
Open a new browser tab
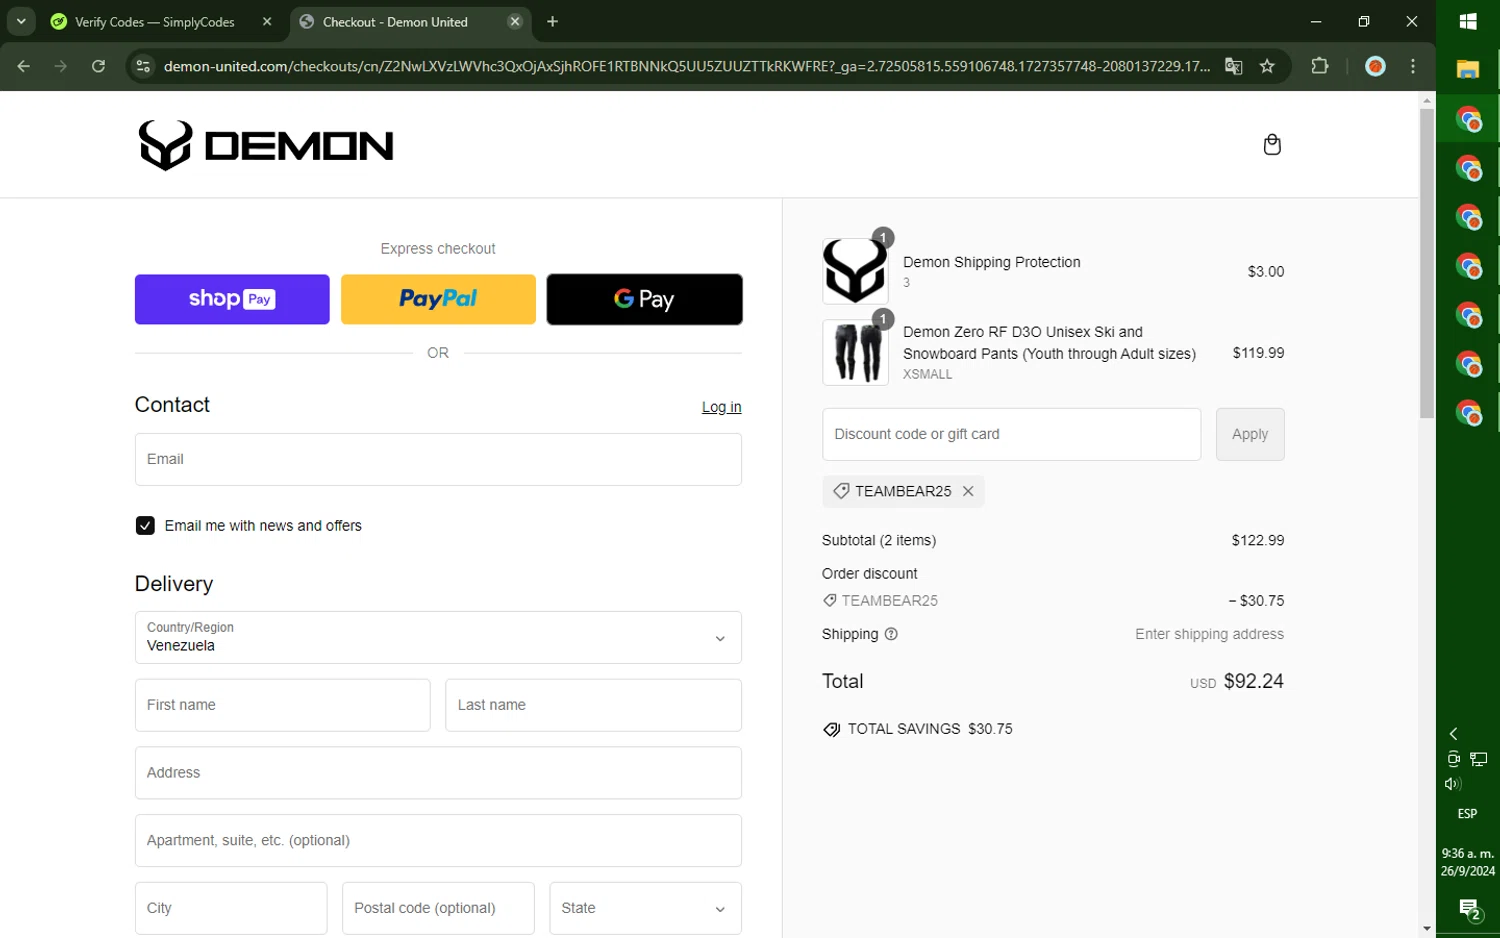[552, 21]
